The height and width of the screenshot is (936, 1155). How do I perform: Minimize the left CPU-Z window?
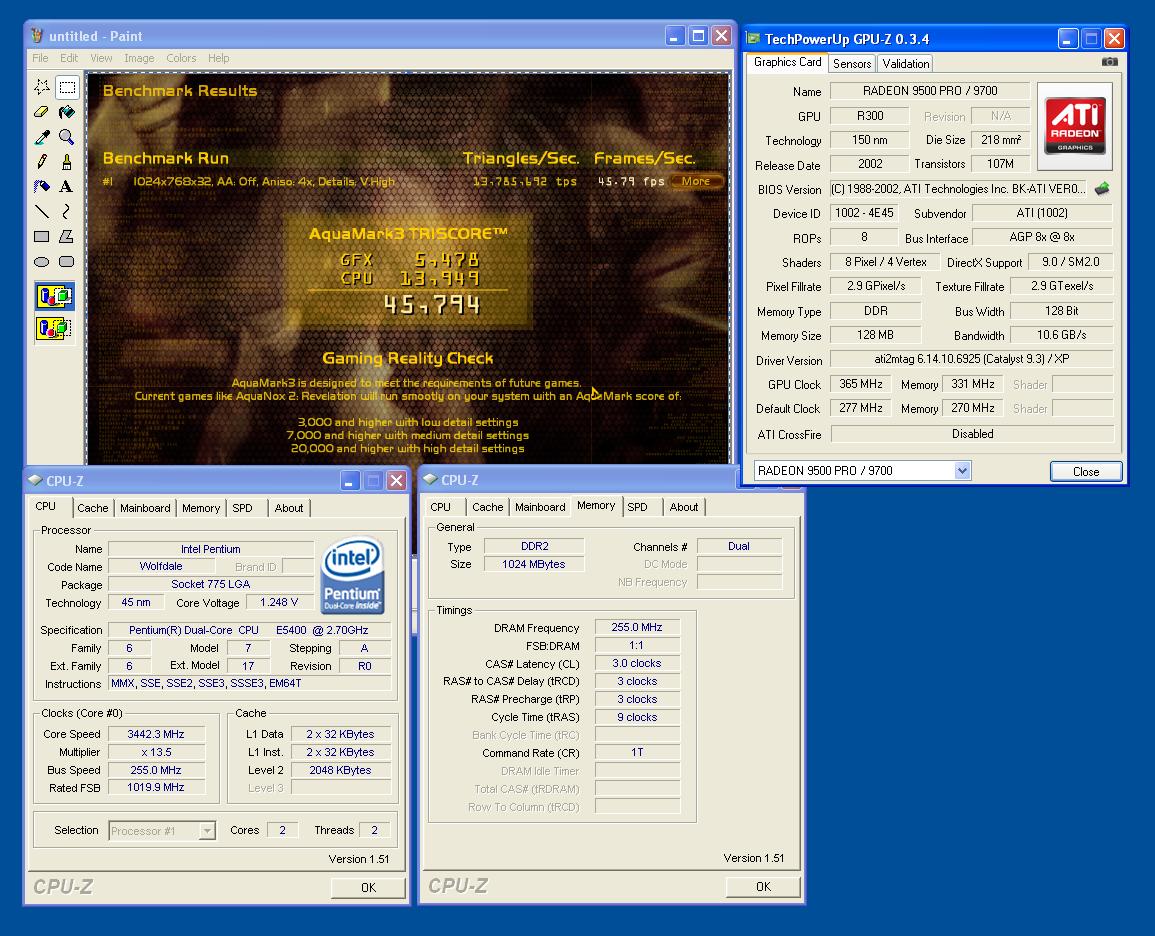(350, 481)
